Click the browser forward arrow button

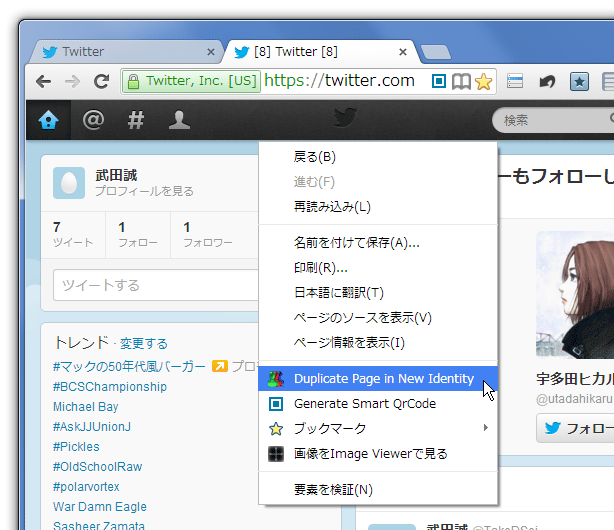pos(72,81)
